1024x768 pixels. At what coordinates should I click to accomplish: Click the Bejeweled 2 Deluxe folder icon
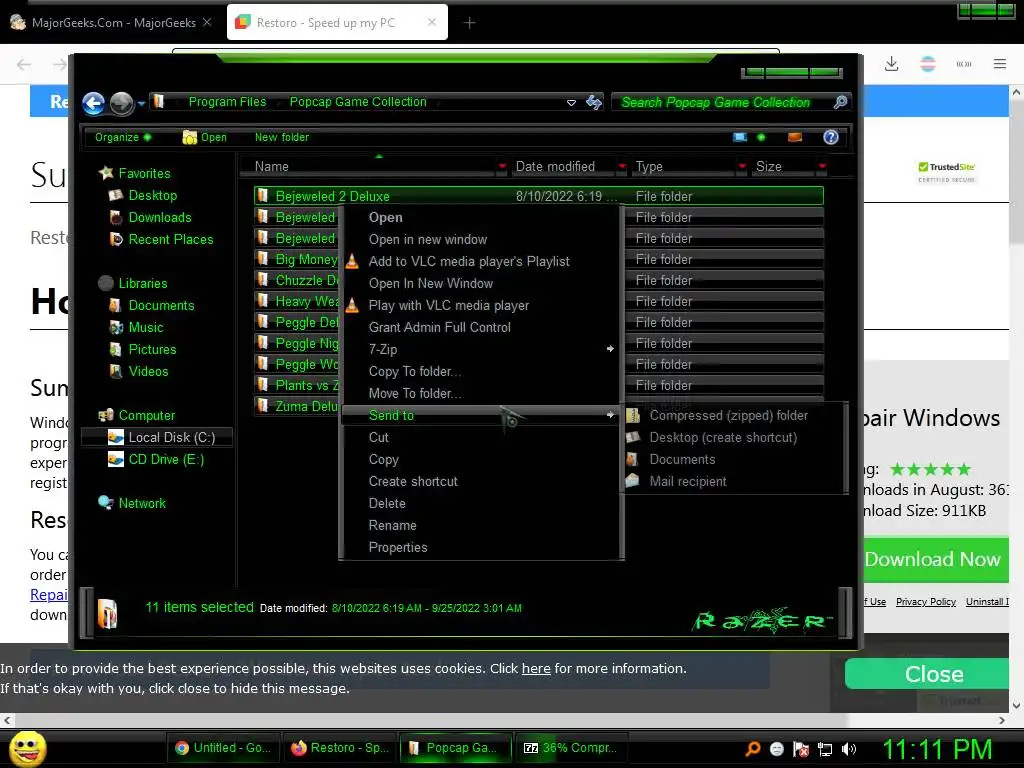tap(263, 196)
